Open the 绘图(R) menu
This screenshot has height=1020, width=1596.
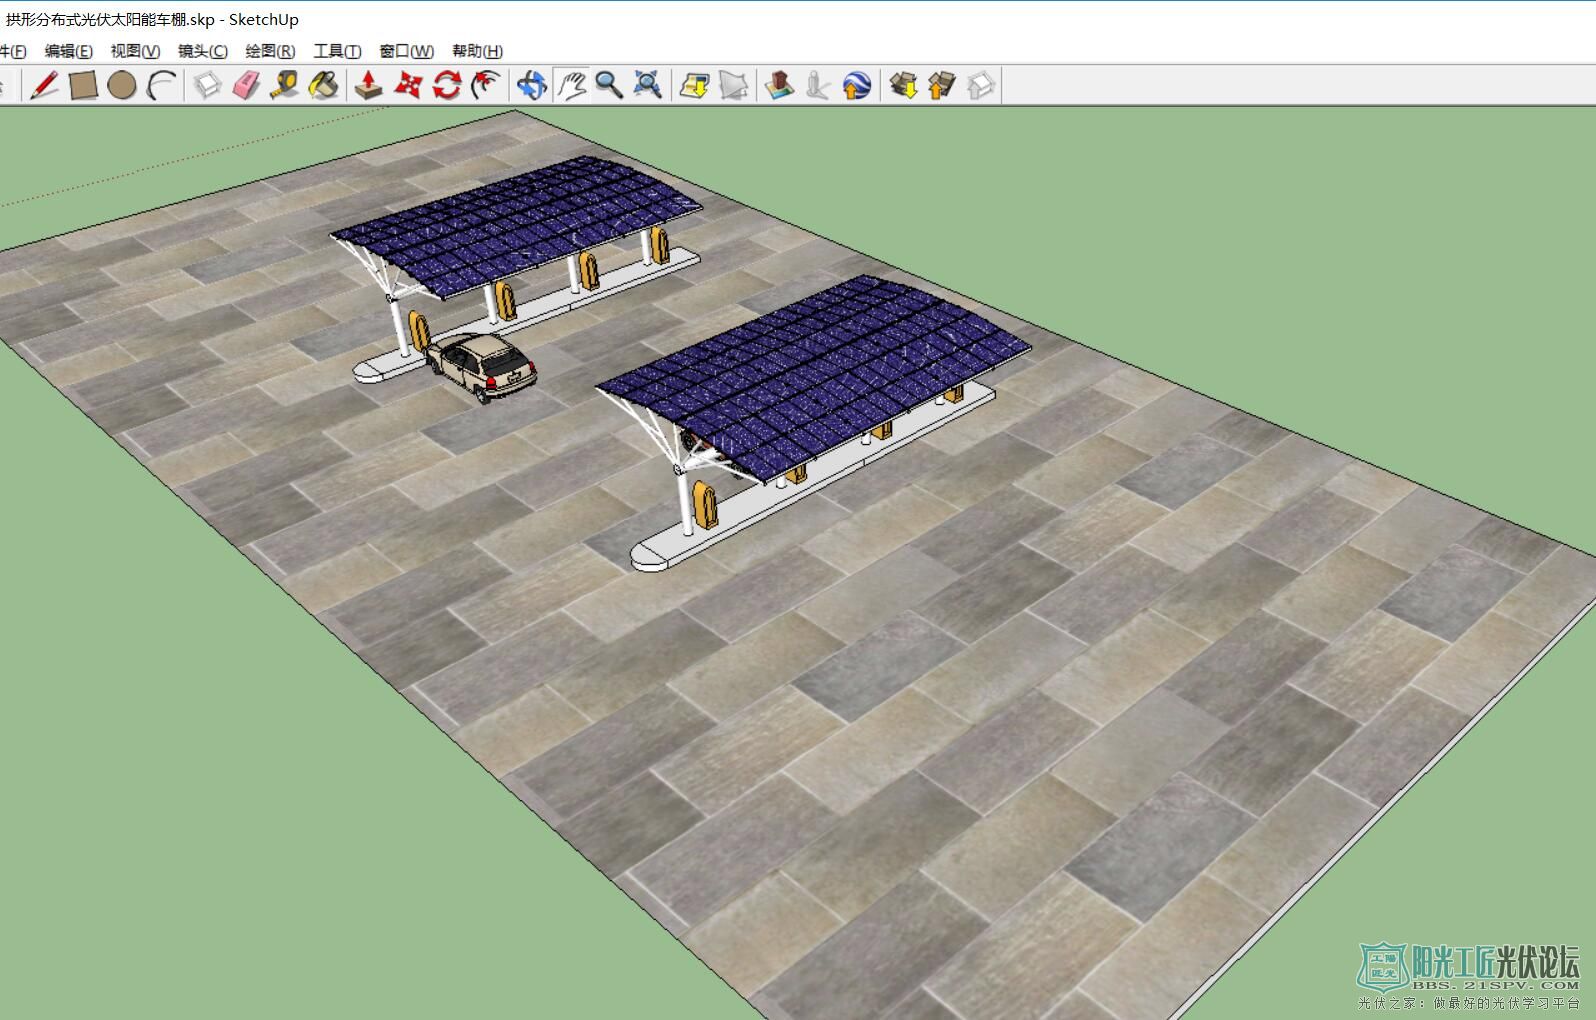(270, 51)
